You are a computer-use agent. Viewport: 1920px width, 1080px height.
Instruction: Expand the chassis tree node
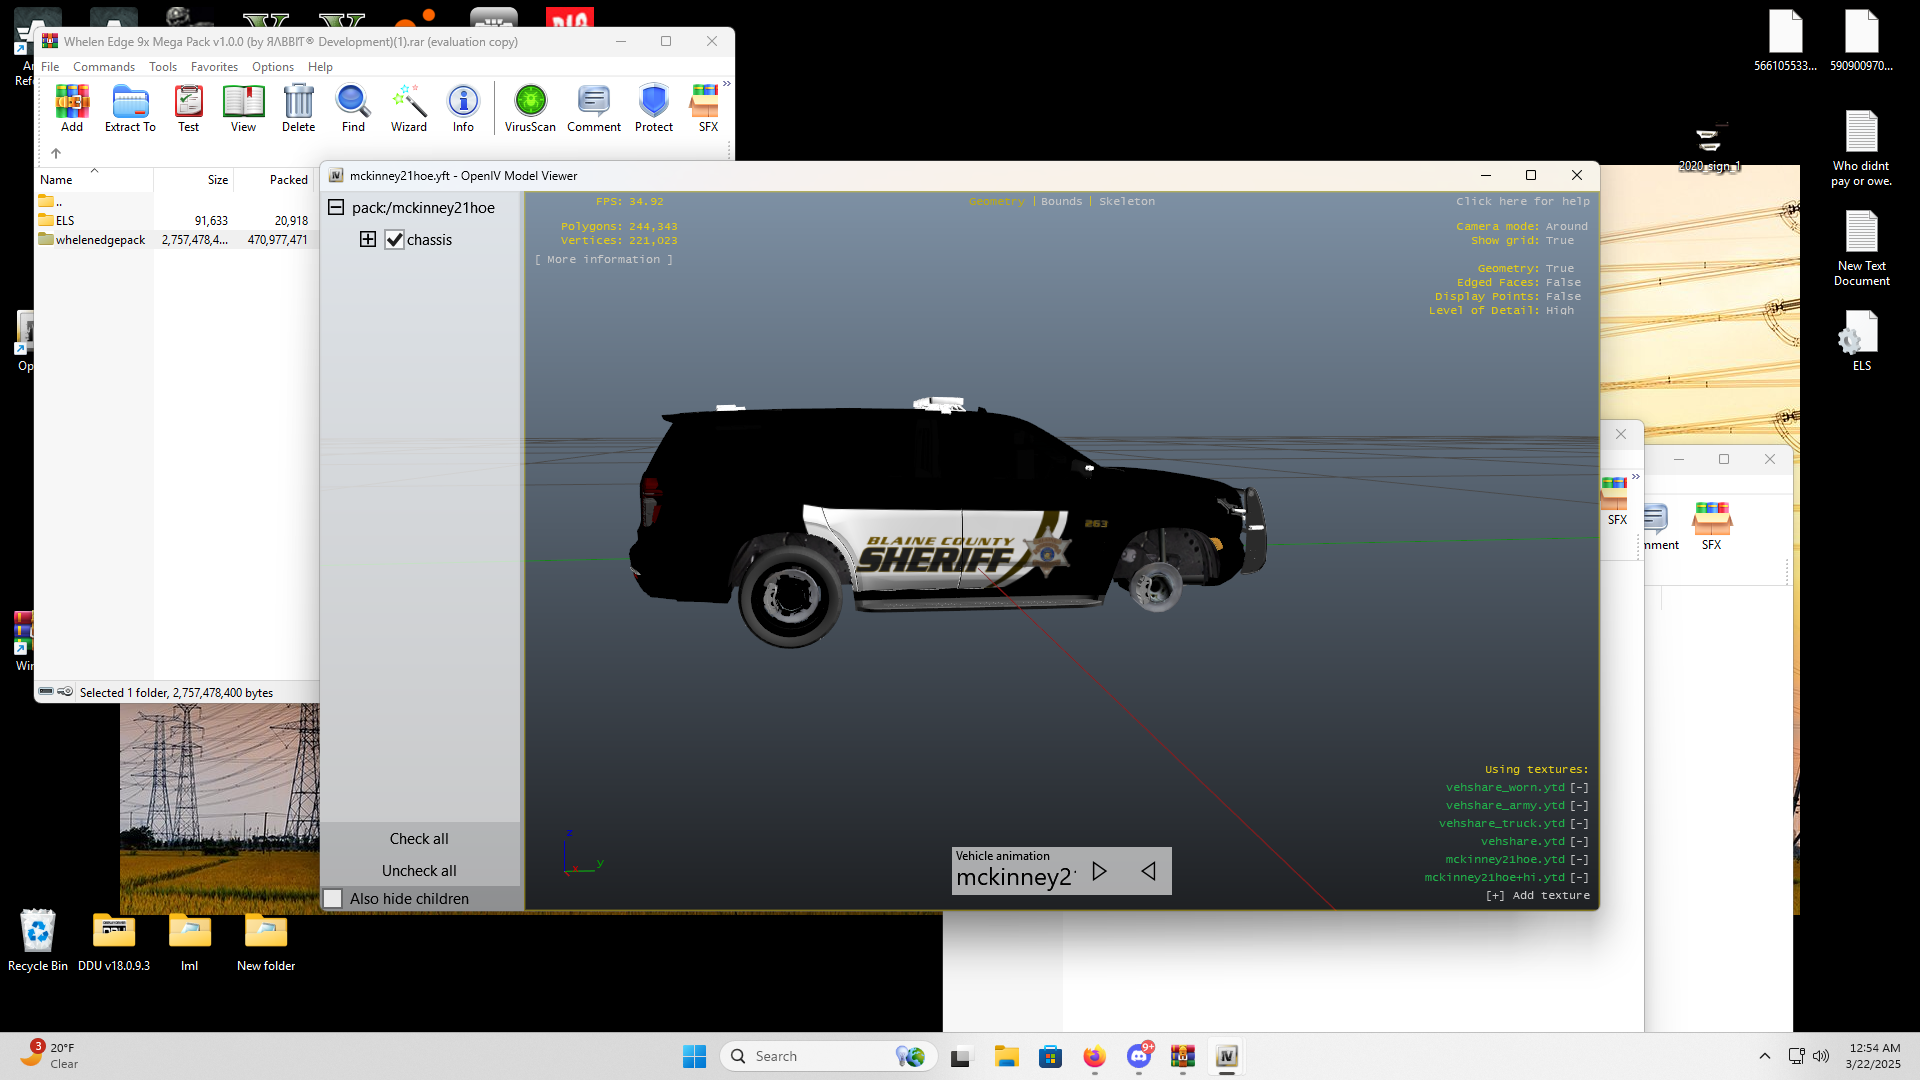[x=368, y=239]
